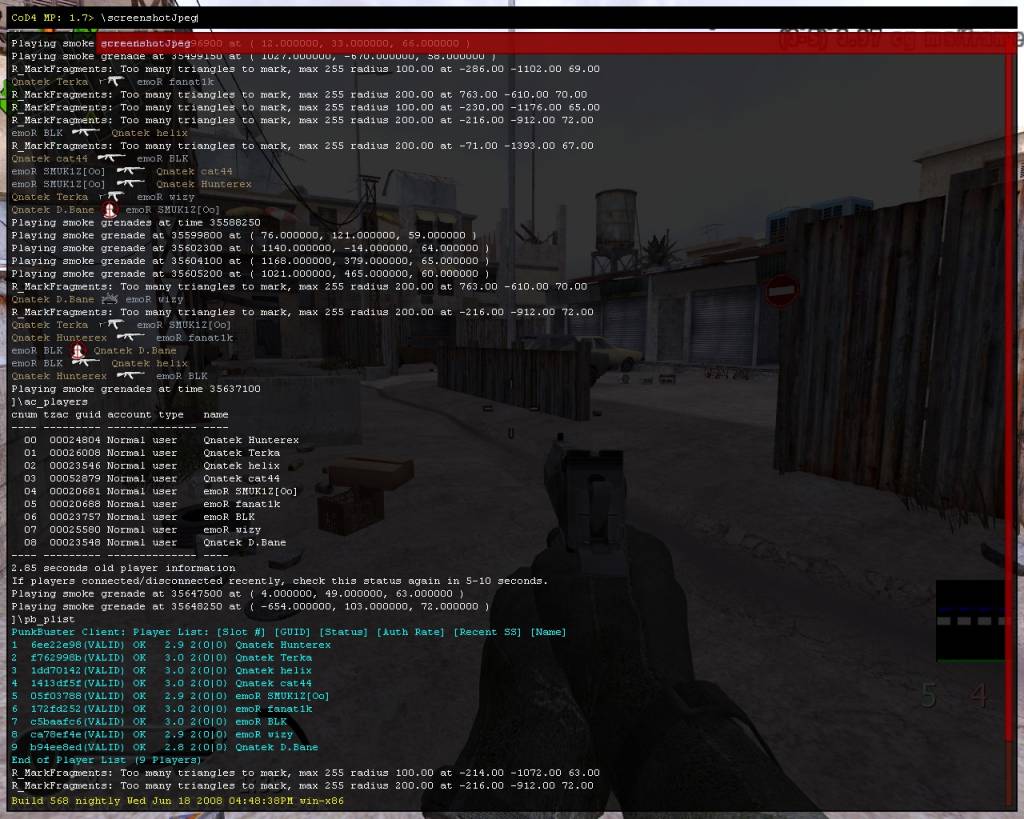
Task: Click PunkBuster GUID "05f03788(VALID)"
Action: 77,696
